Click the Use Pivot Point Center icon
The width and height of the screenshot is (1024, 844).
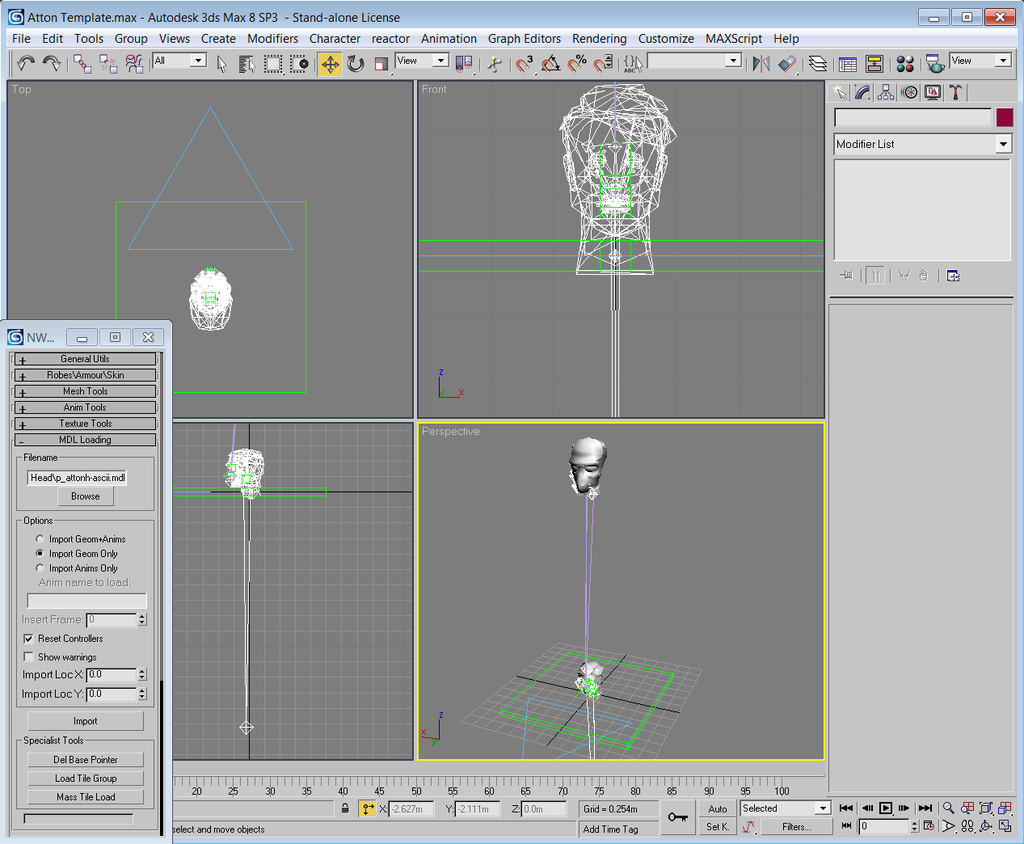(x=464, y=63)
